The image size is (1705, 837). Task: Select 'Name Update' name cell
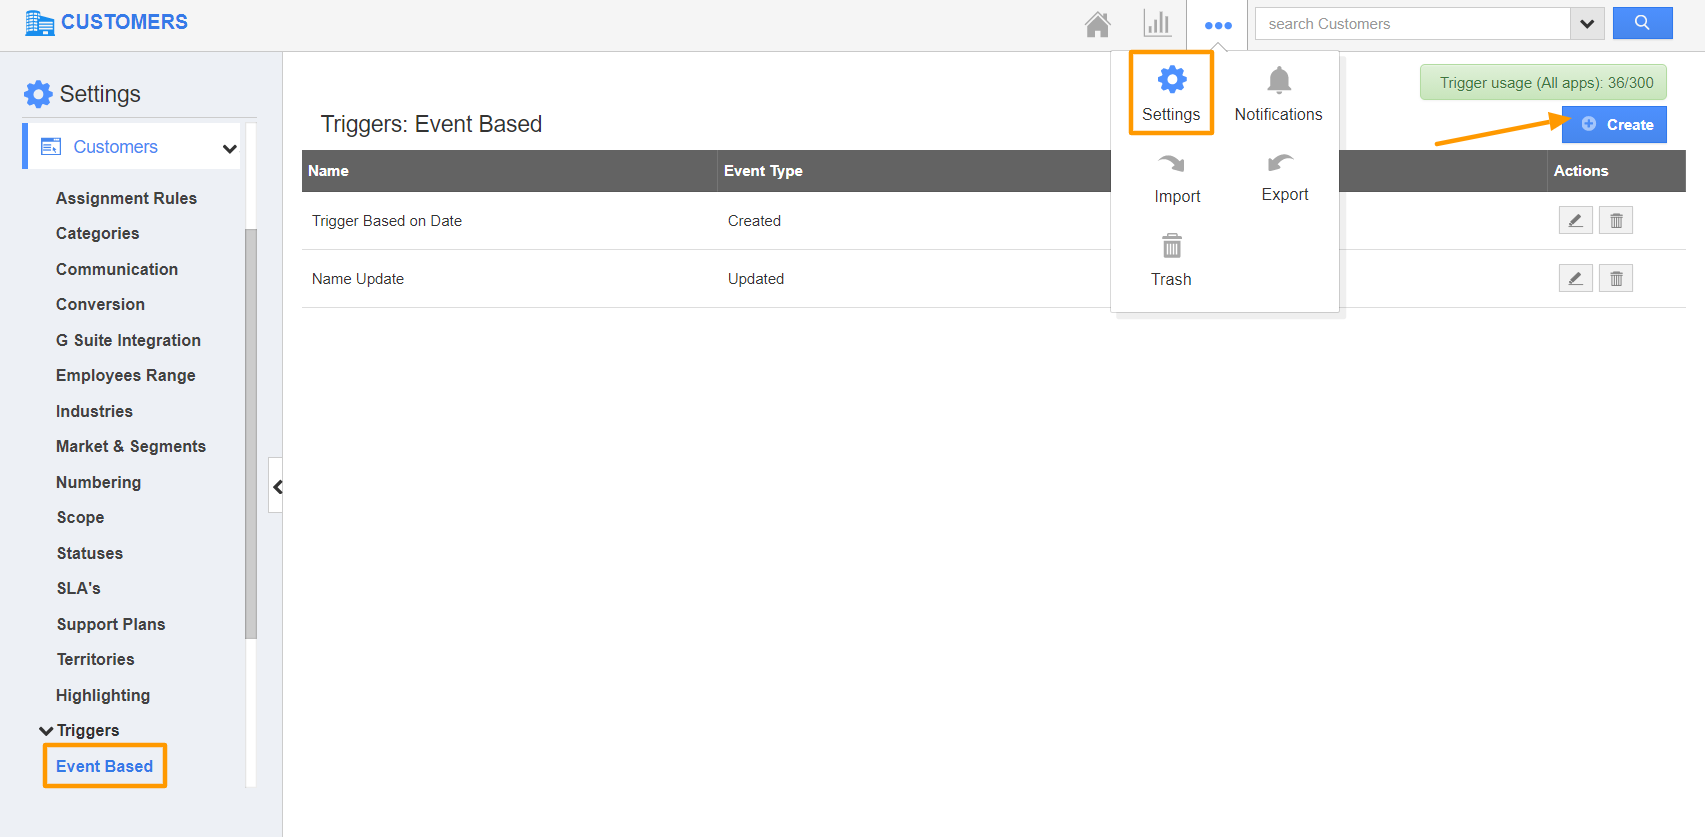tap(358, 279)
